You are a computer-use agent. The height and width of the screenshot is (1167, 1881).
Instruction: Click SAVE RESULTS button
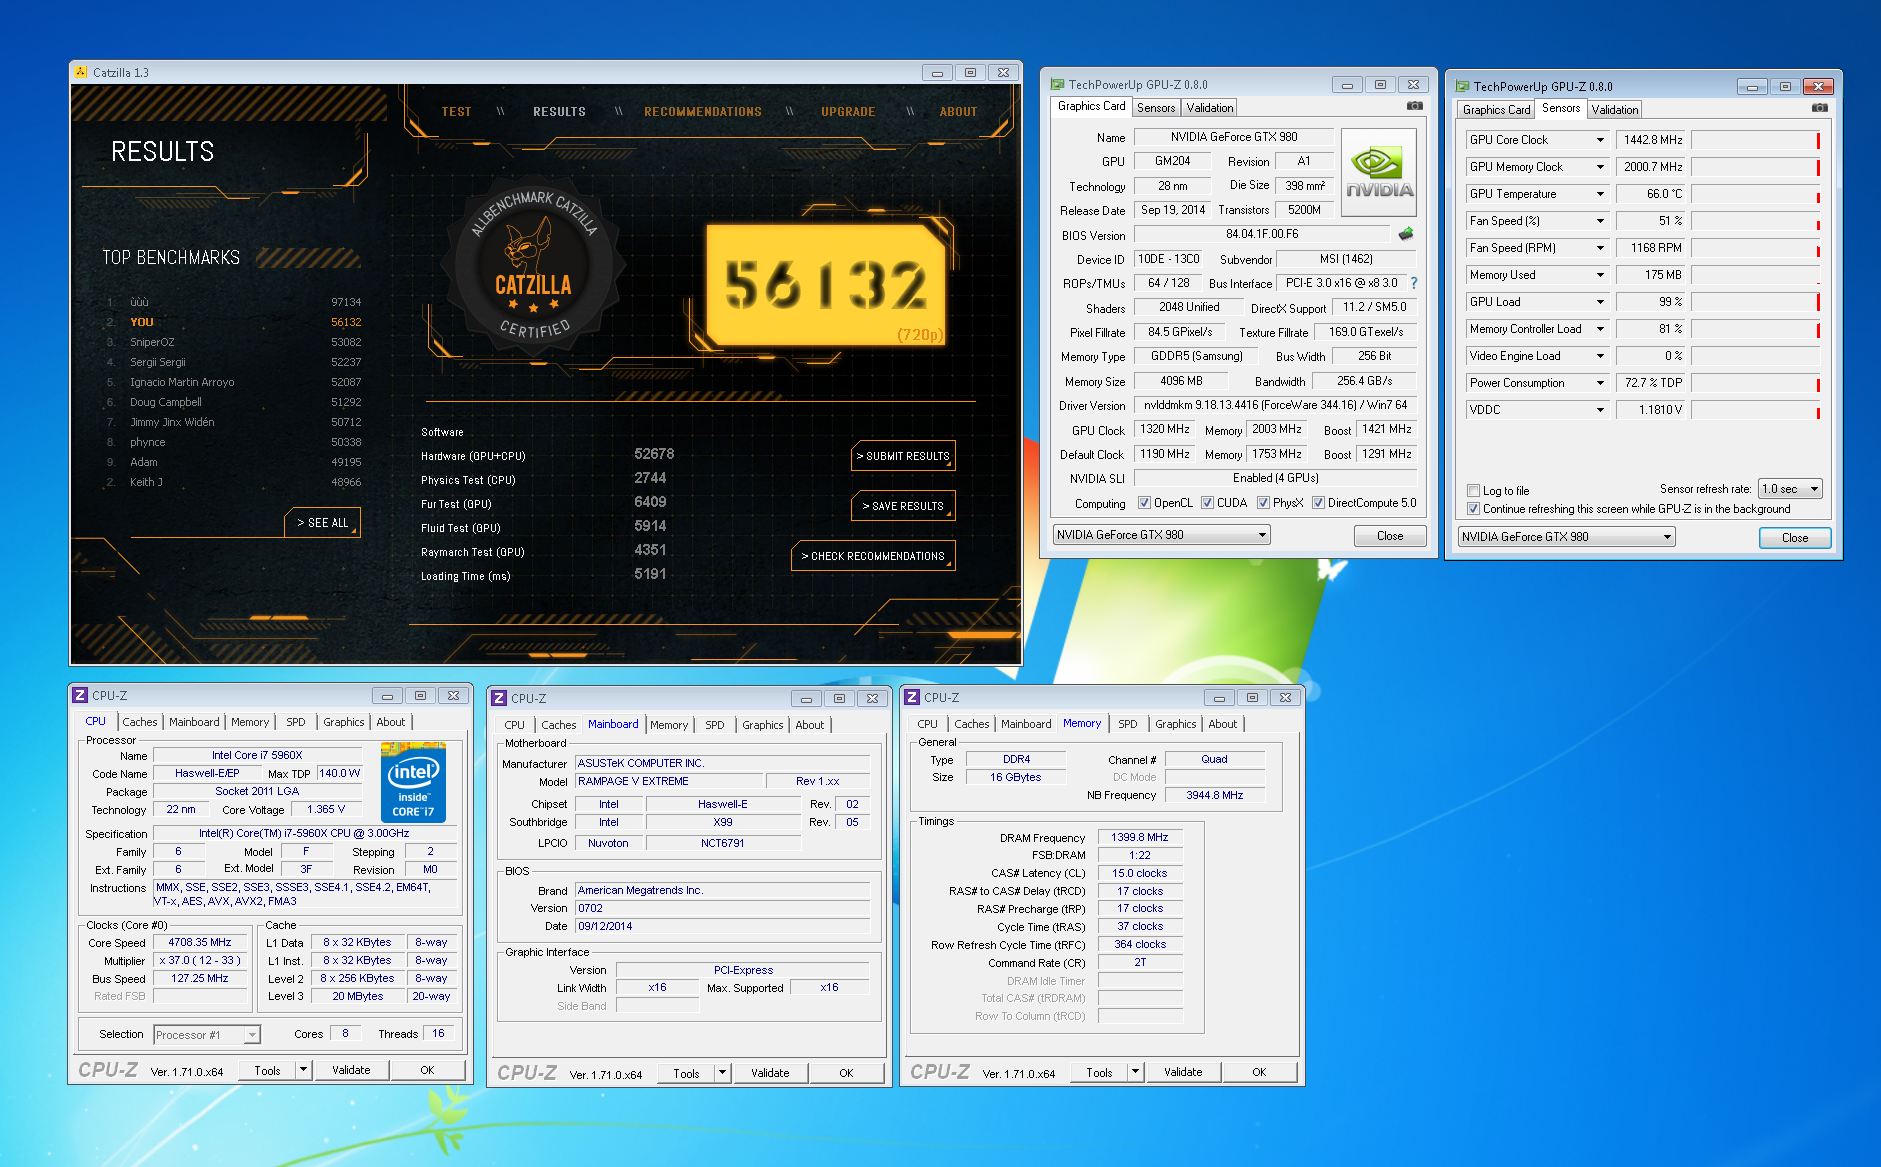[903, 506]
